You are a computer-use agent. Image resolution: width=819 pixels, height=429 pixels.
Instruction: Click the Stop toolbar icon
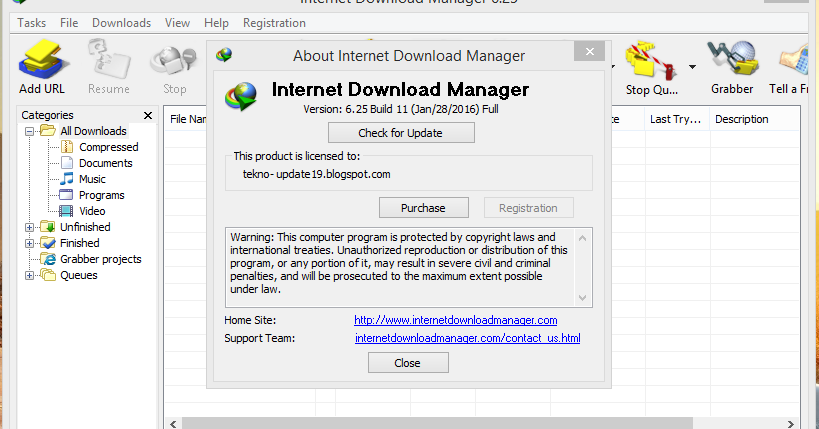pyautogui.click(x=174, y=67)
